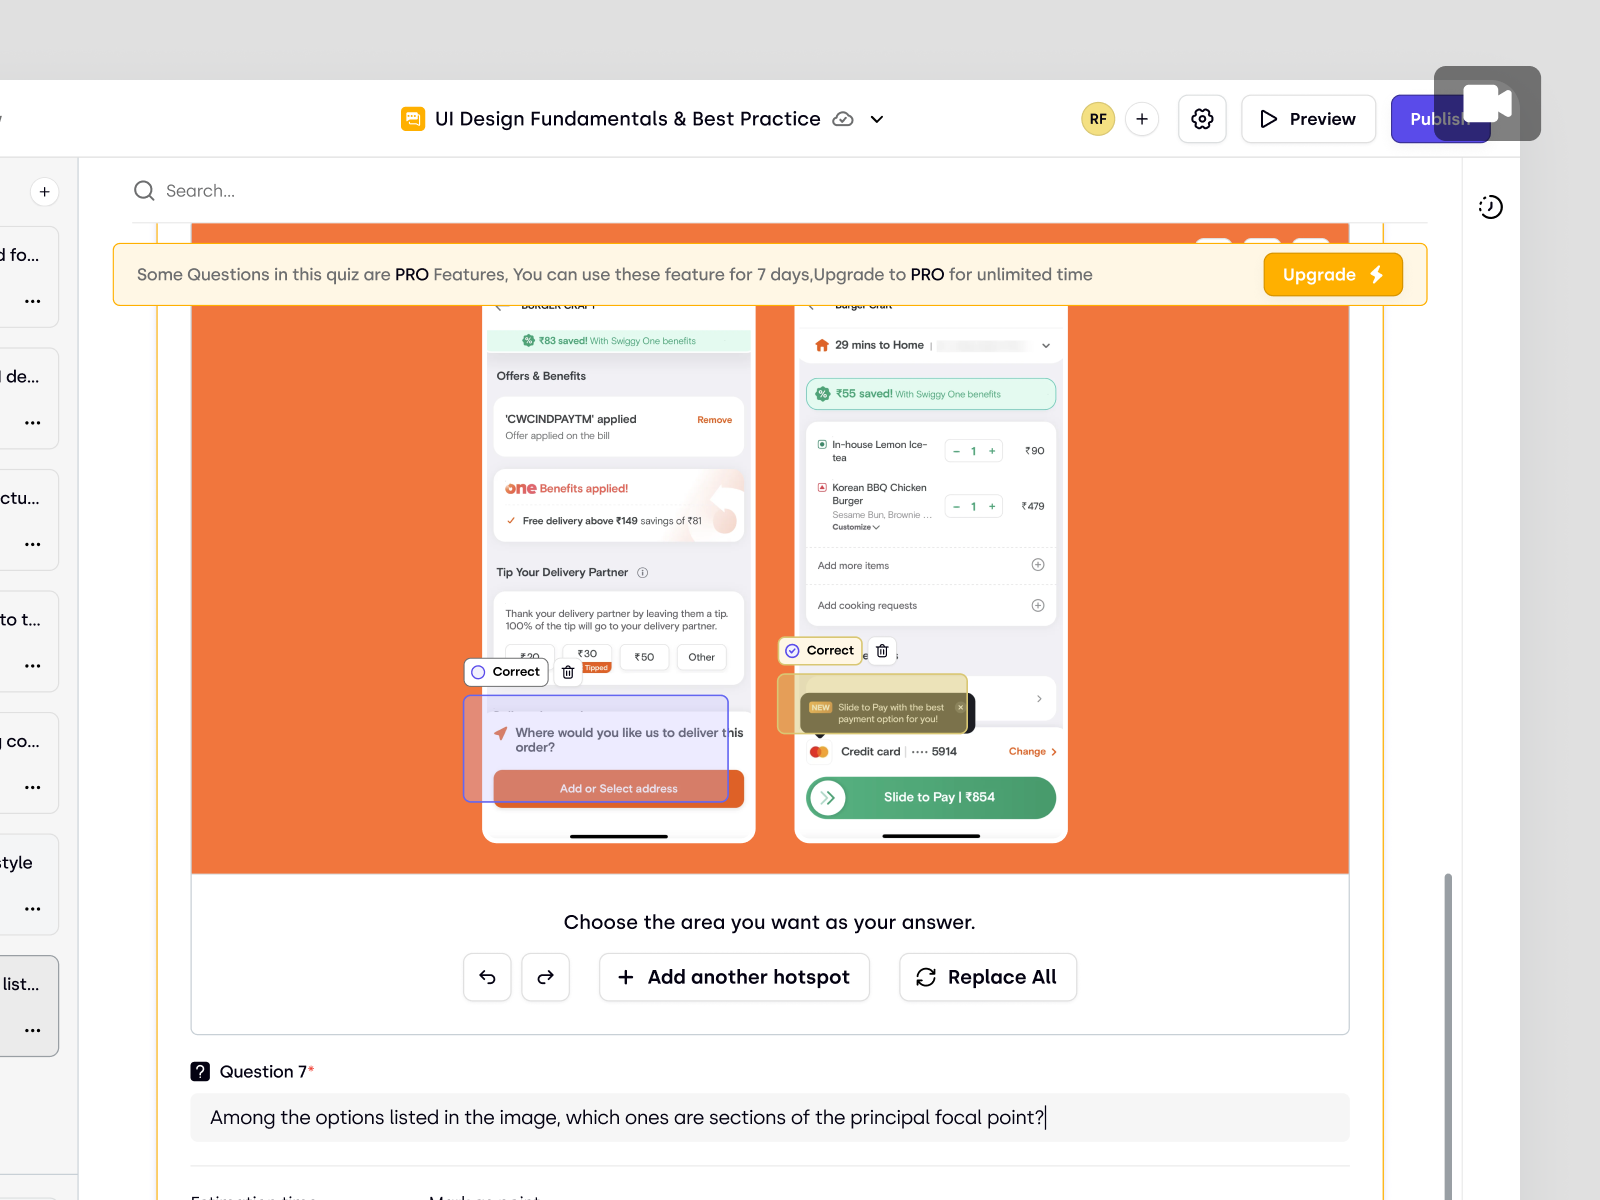
Task: Click Add another hotspot
Action: [x=734, y=977]
